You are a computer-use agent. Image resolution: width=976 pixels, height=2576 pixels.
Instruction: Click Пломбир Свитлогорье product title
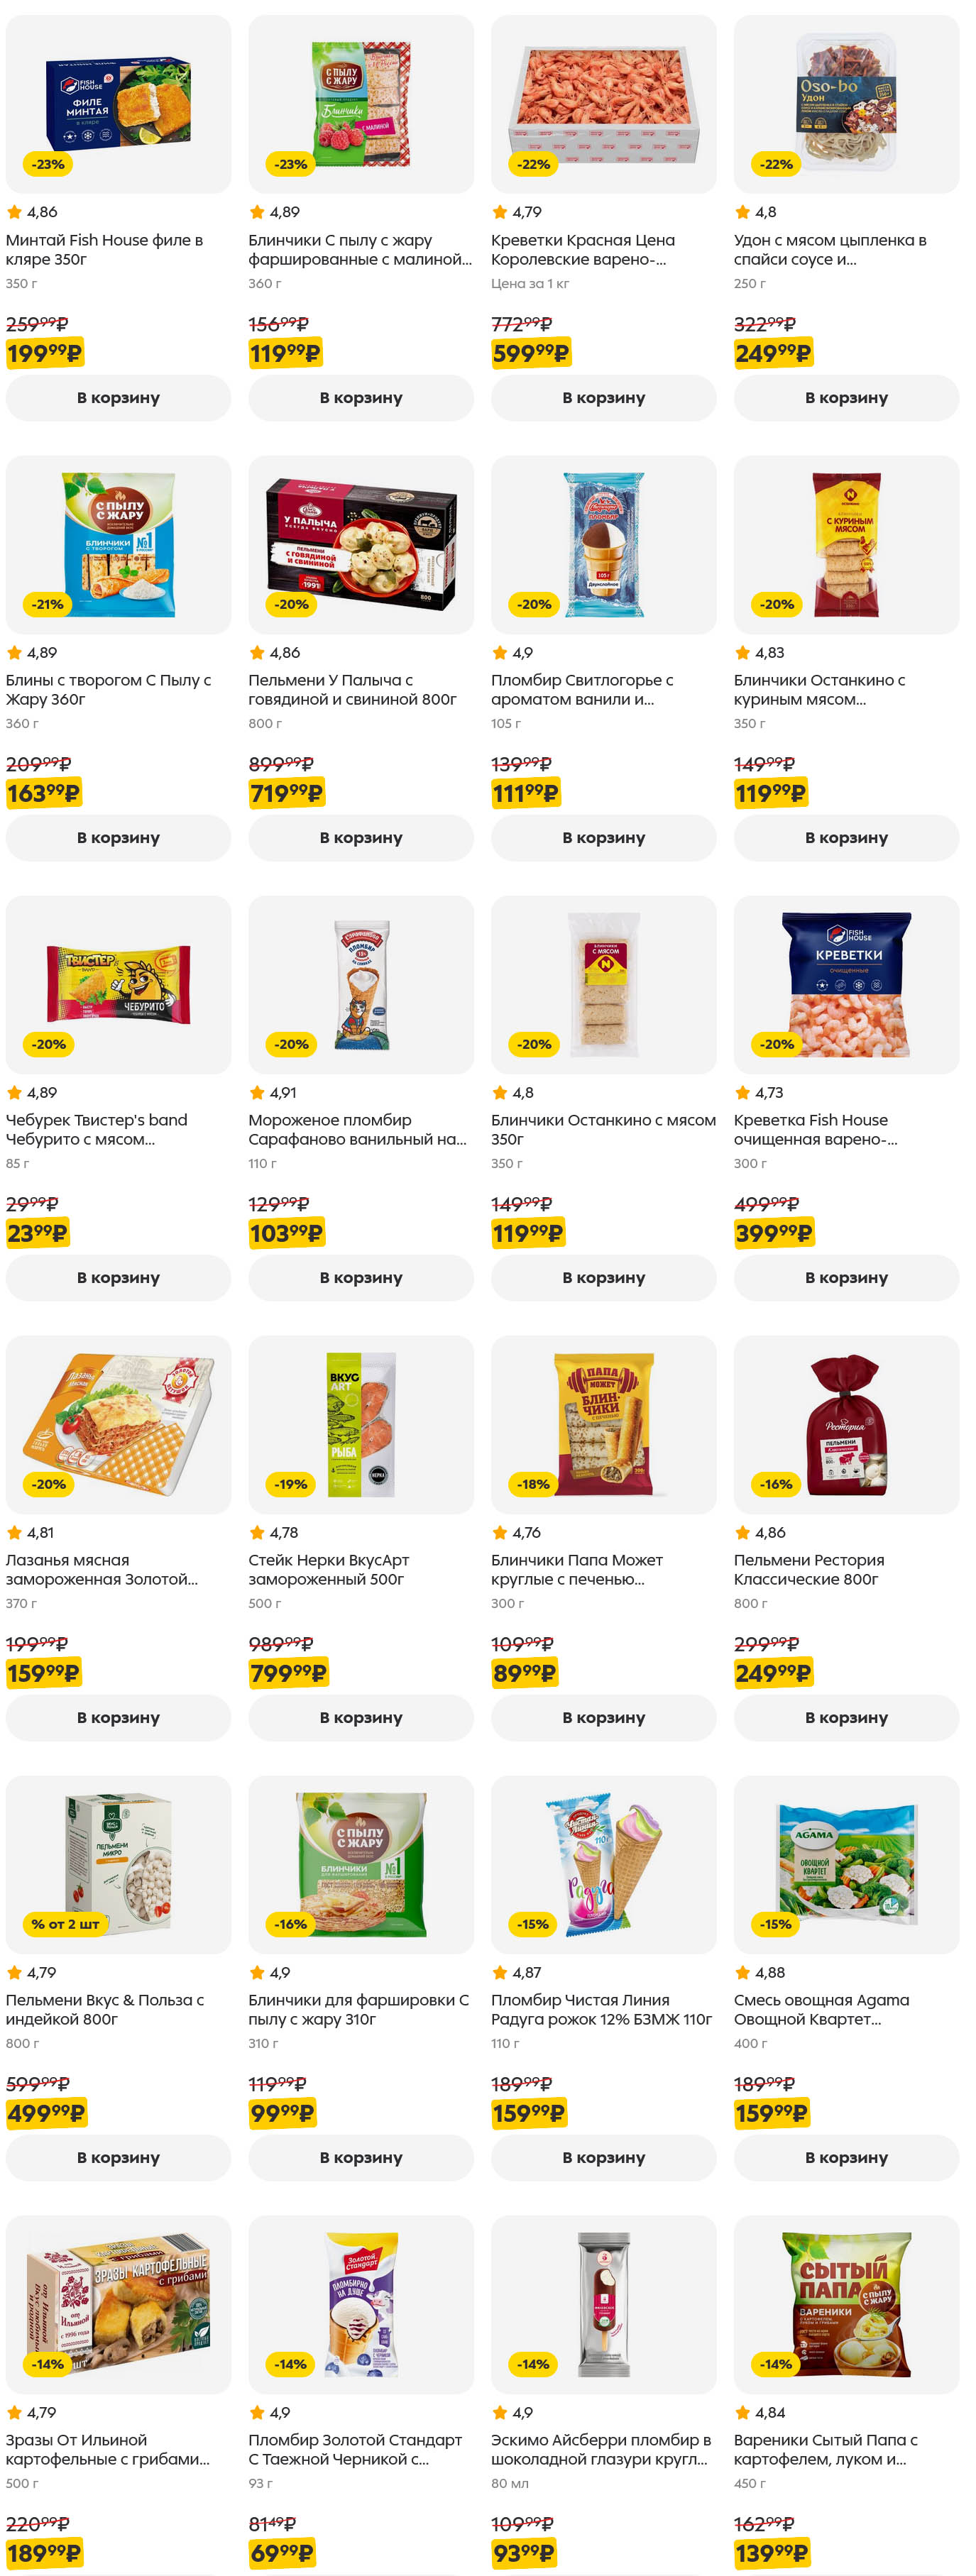[582, 690]
